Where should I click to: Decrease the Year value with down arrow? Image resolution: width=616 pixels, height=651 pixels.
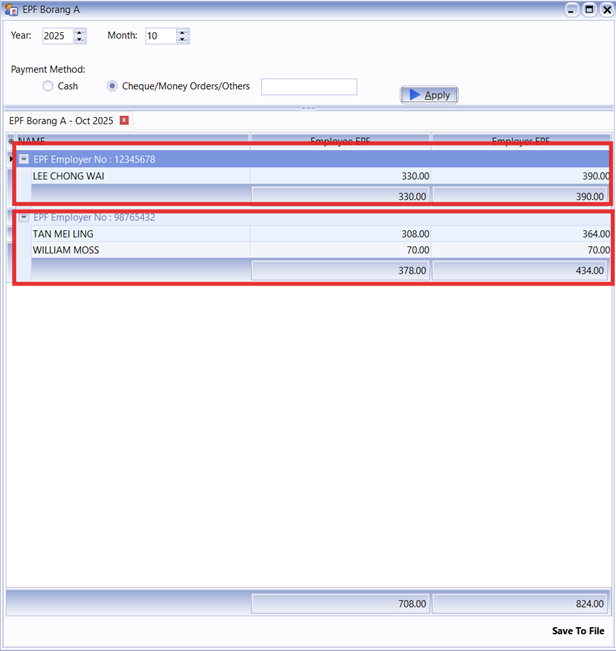pyautogui.click(x=80, y=40)
